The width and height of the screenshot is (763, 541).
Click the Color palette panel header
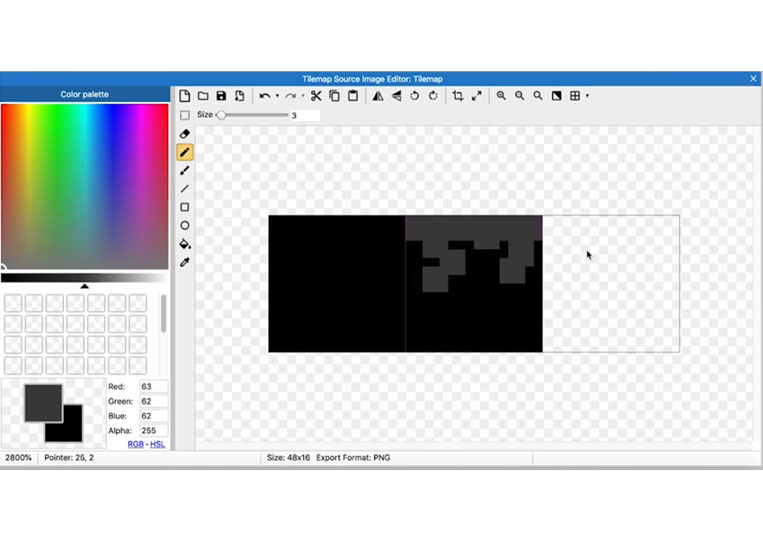85,94
